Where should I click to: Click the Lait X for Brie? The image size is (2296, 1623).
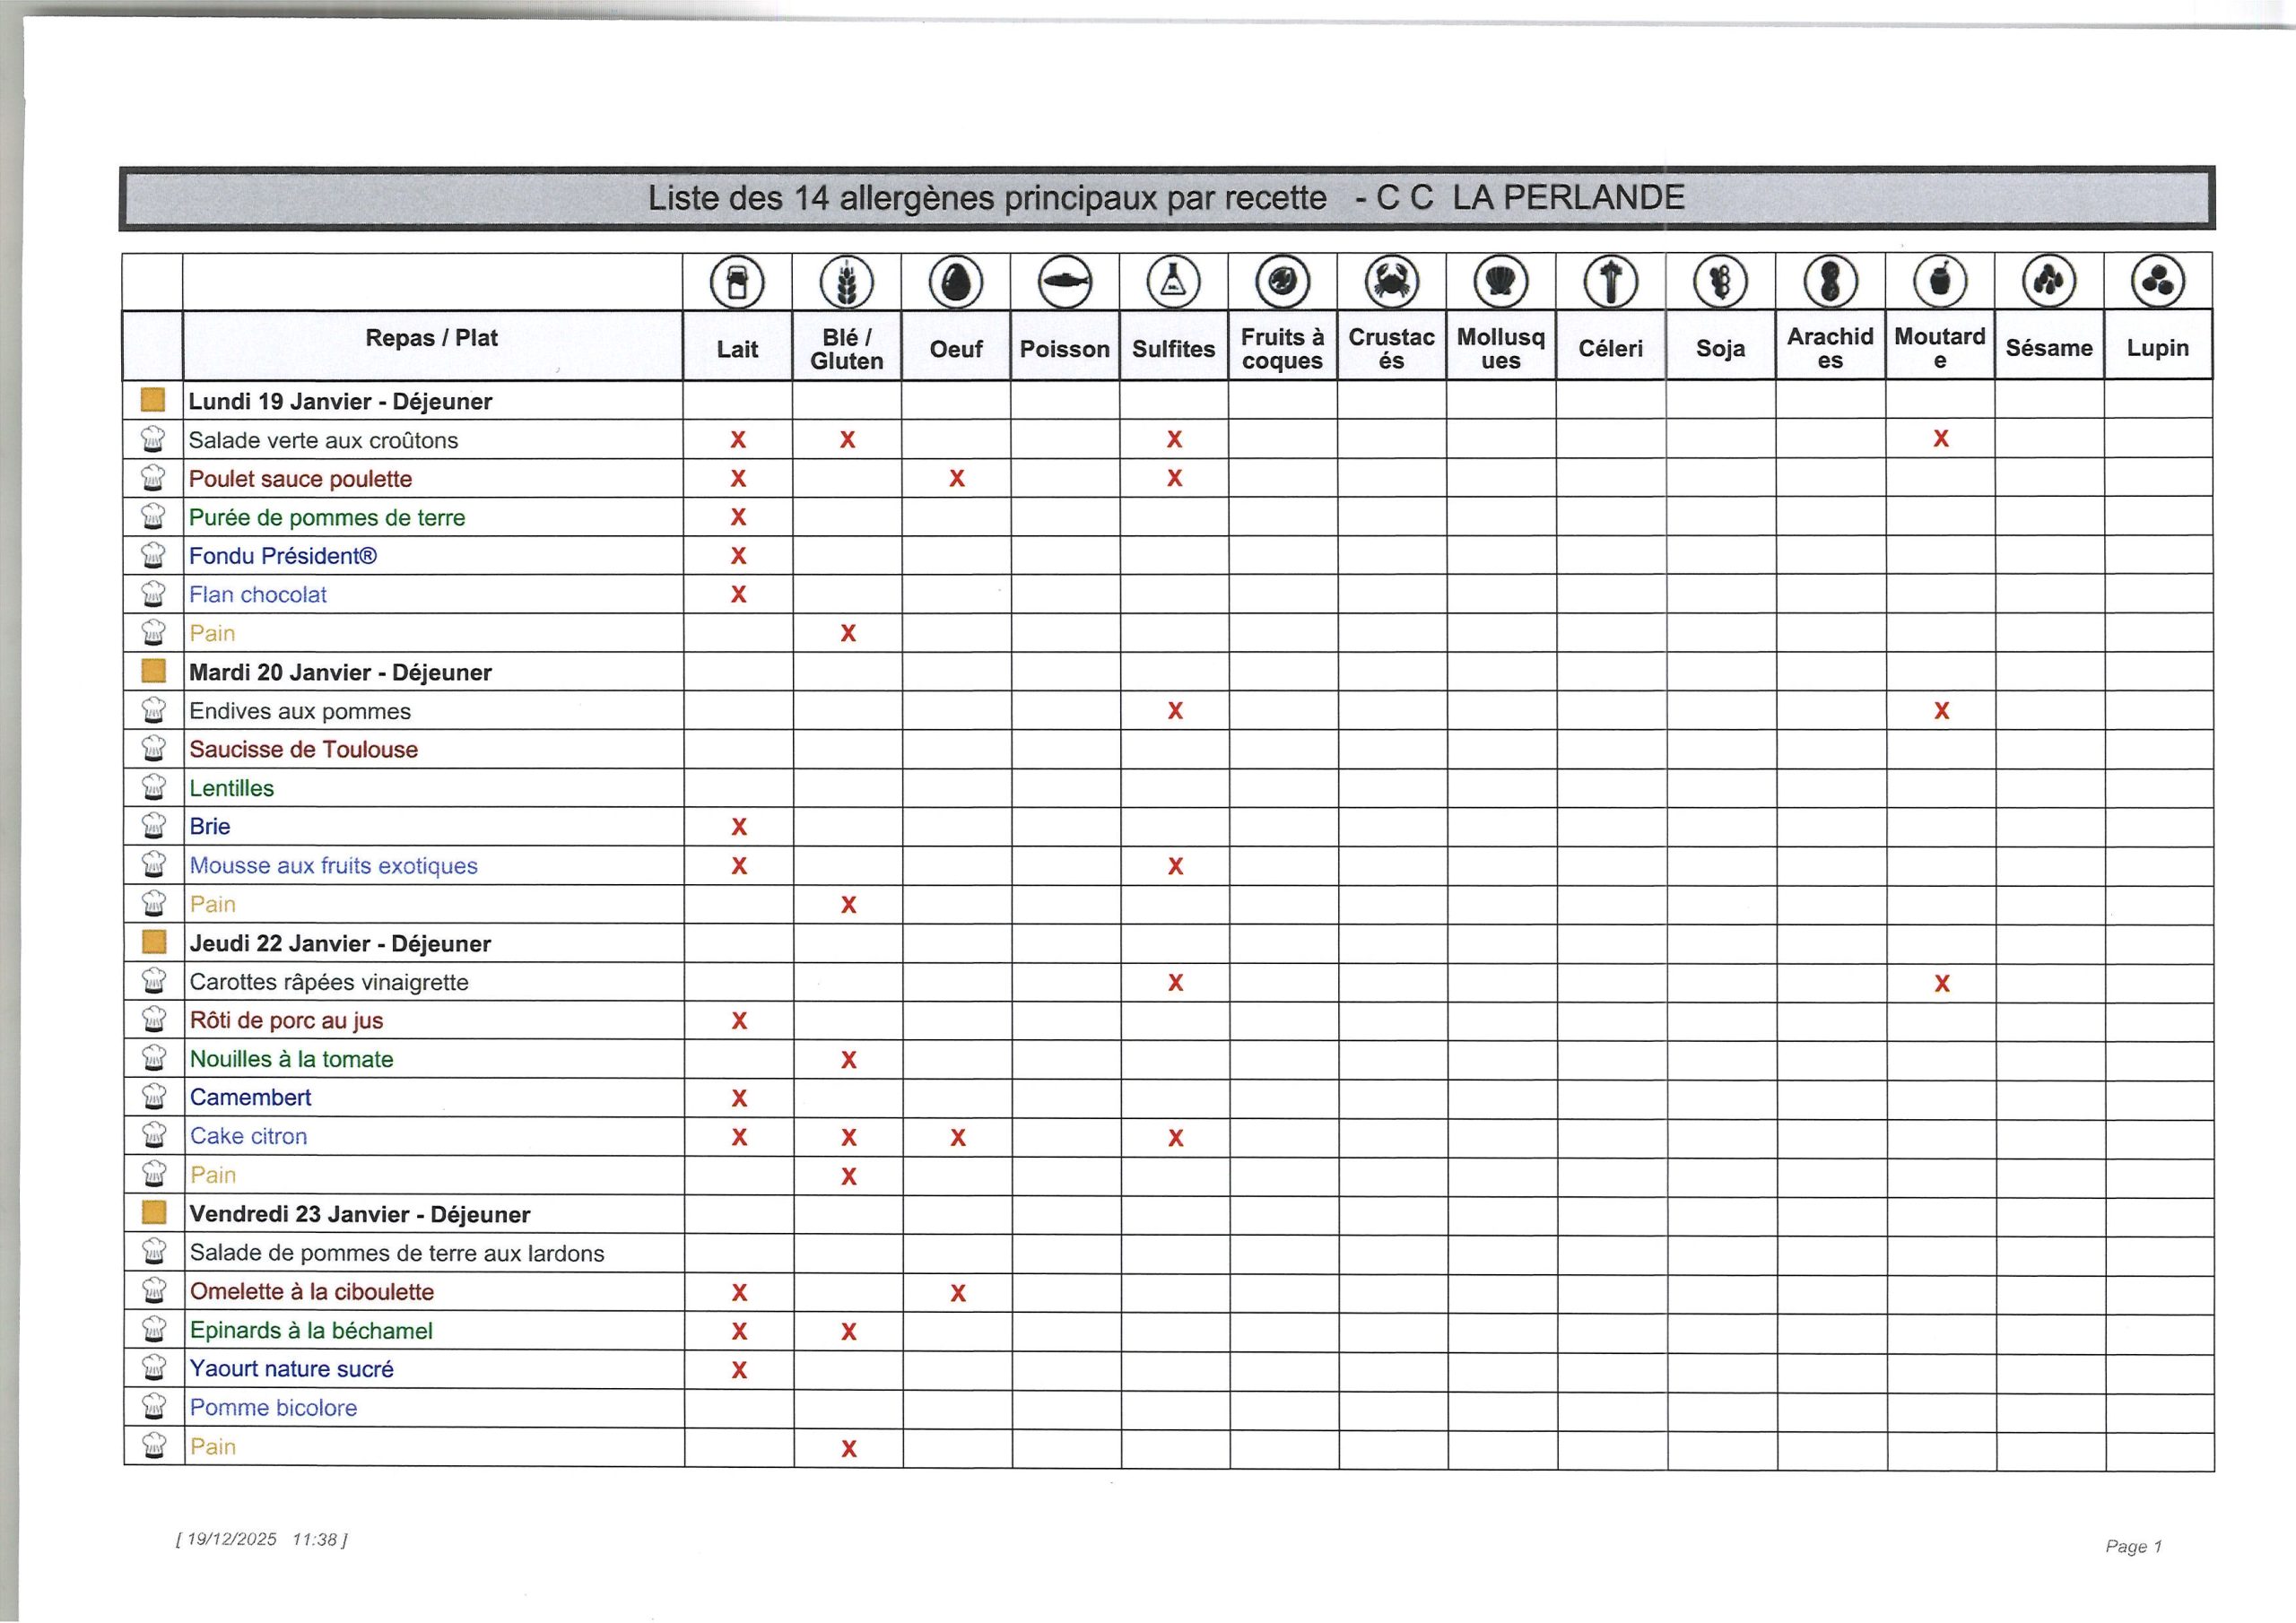[x=739, y=827]
